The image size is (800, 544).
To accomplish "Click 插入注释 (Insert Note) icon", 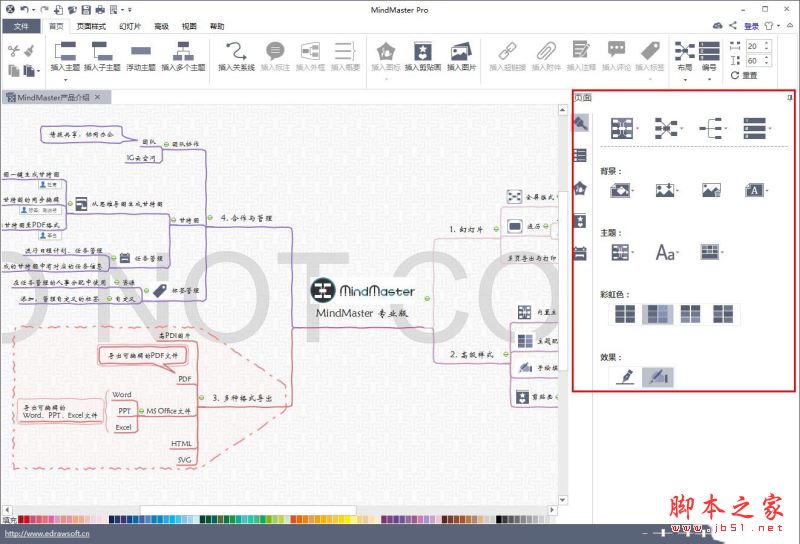I will pos(581,51).
